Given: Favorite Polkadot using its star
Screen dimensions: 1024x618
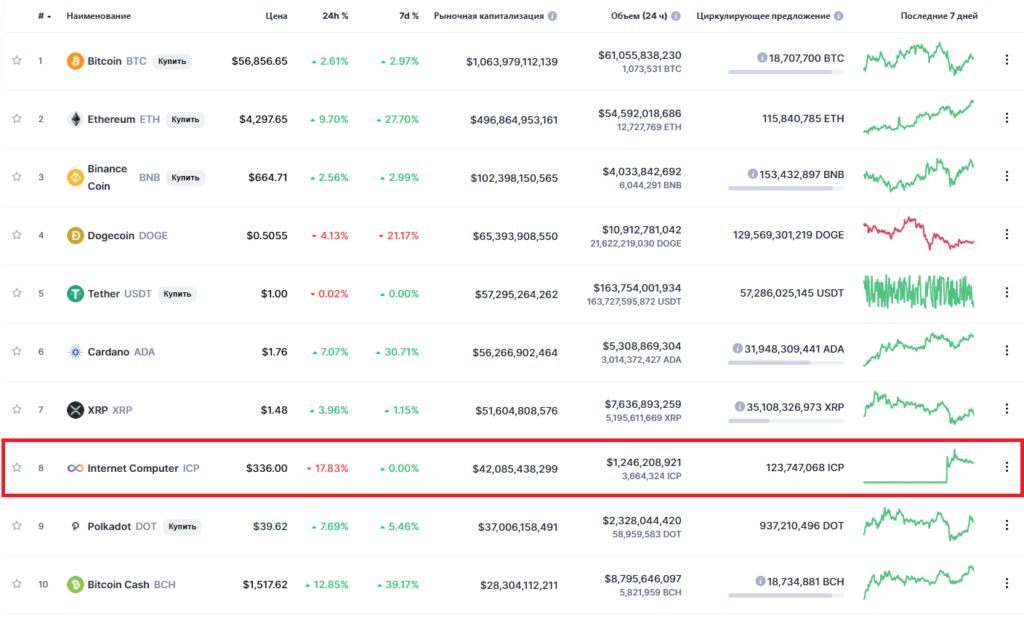Looking at the screenshot, I should click(x=17, y=526).
